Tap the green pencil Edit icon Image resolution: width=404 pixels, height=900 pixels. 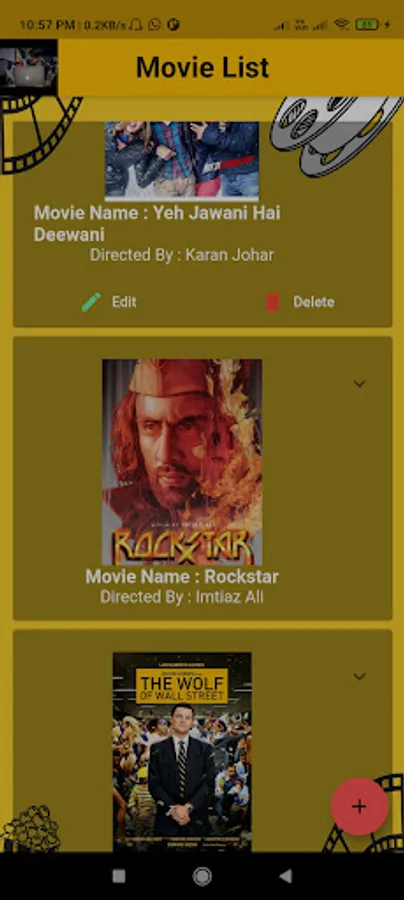[91, 302]
